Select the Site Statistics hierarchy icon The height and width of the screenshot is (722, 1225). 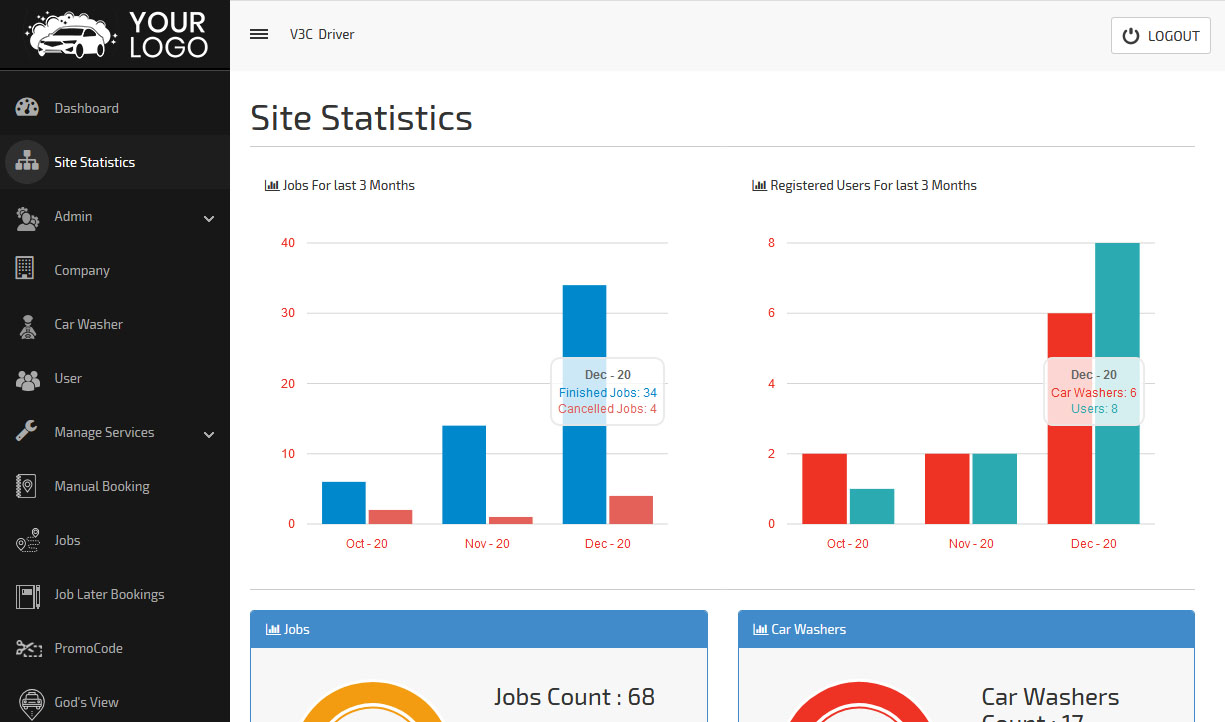click(27, 162)
